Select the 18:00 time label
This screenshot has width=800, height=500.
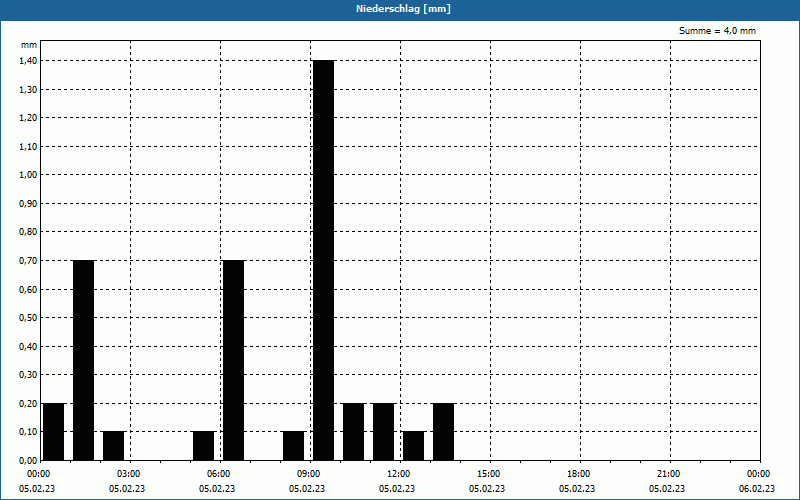pyautogui.click(x=580, y=474)
